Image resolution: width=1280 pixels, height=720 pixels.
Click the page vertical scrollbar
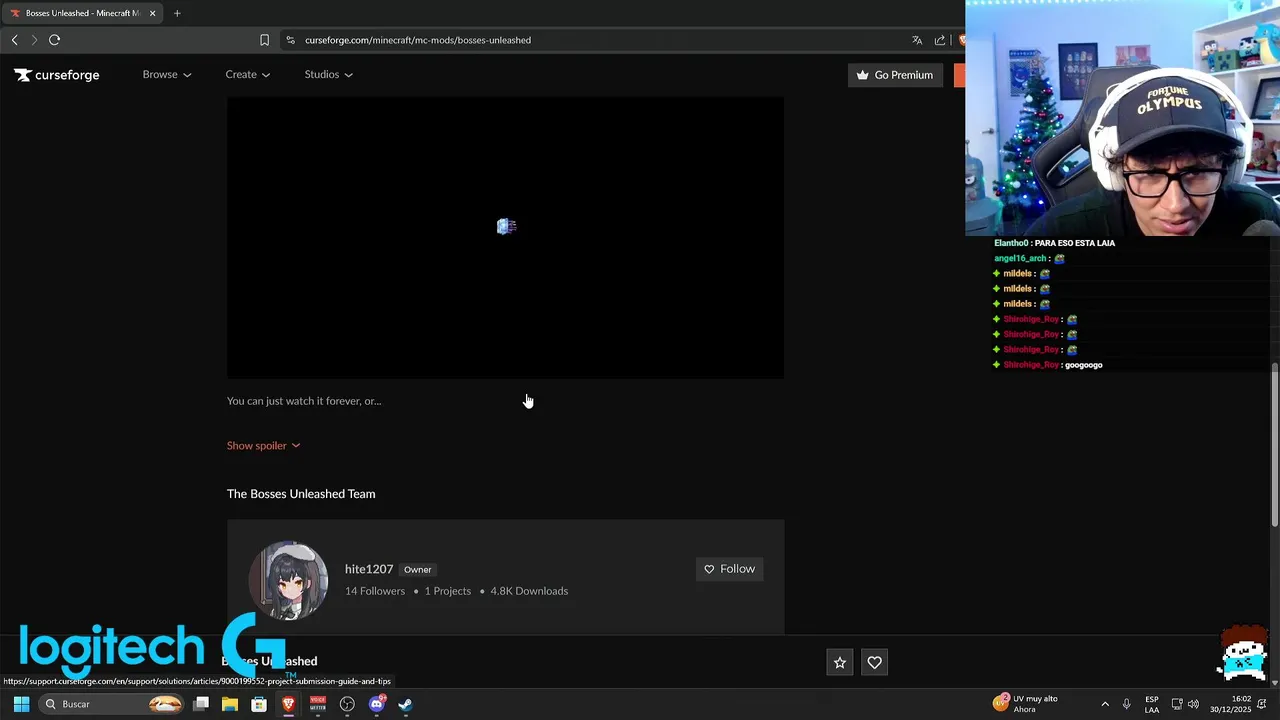pos(1274,444)
